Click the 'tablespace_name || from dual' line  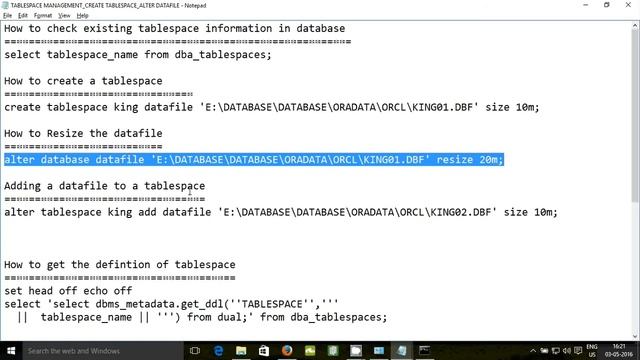tap(202, 317)
